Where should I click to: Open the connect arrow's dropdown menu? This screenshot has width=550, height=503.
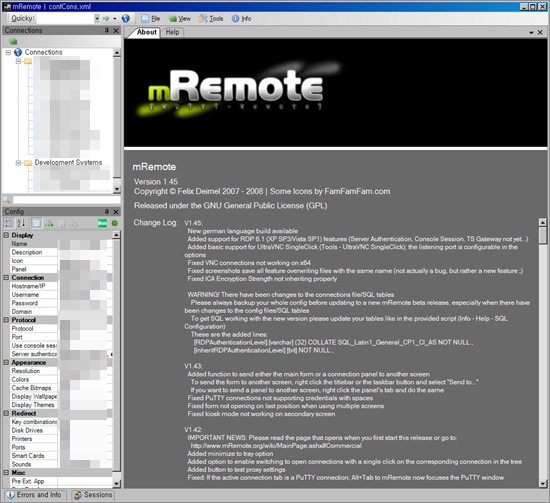pos(115,19)
